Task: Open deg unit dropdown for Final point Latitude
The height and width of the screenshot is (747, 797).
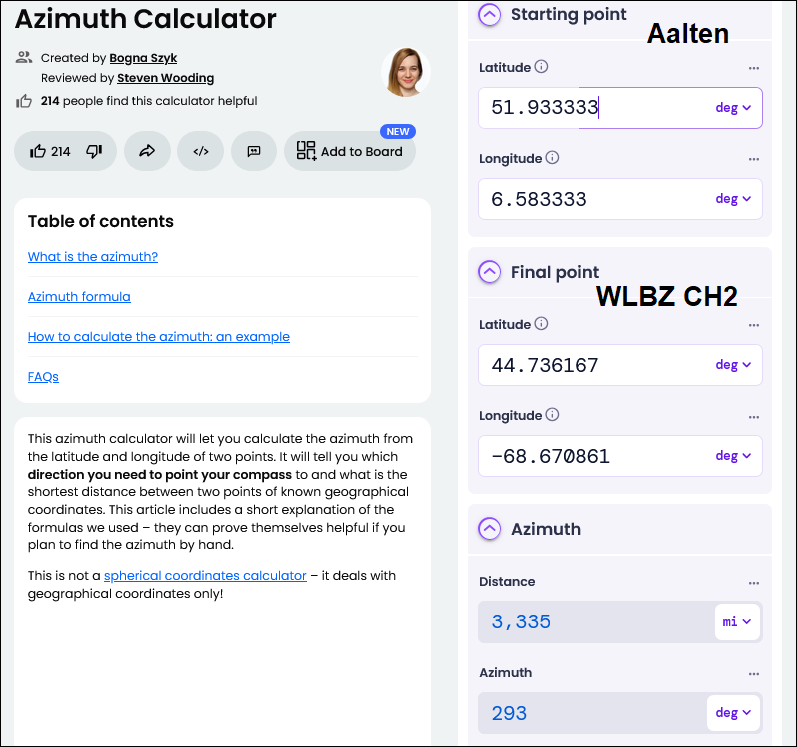Action: (x=733, y=364)
